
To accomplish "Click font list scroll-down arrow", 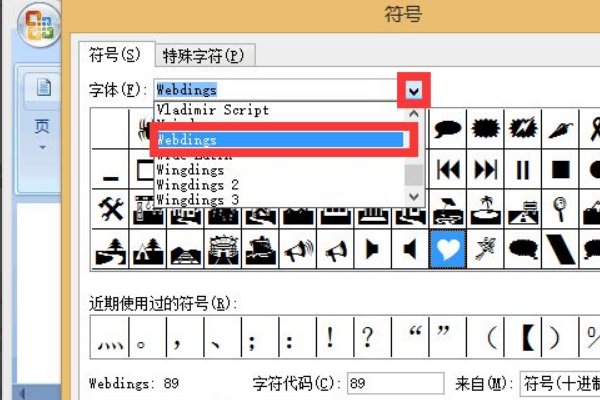I will click(x=414, y=197).
